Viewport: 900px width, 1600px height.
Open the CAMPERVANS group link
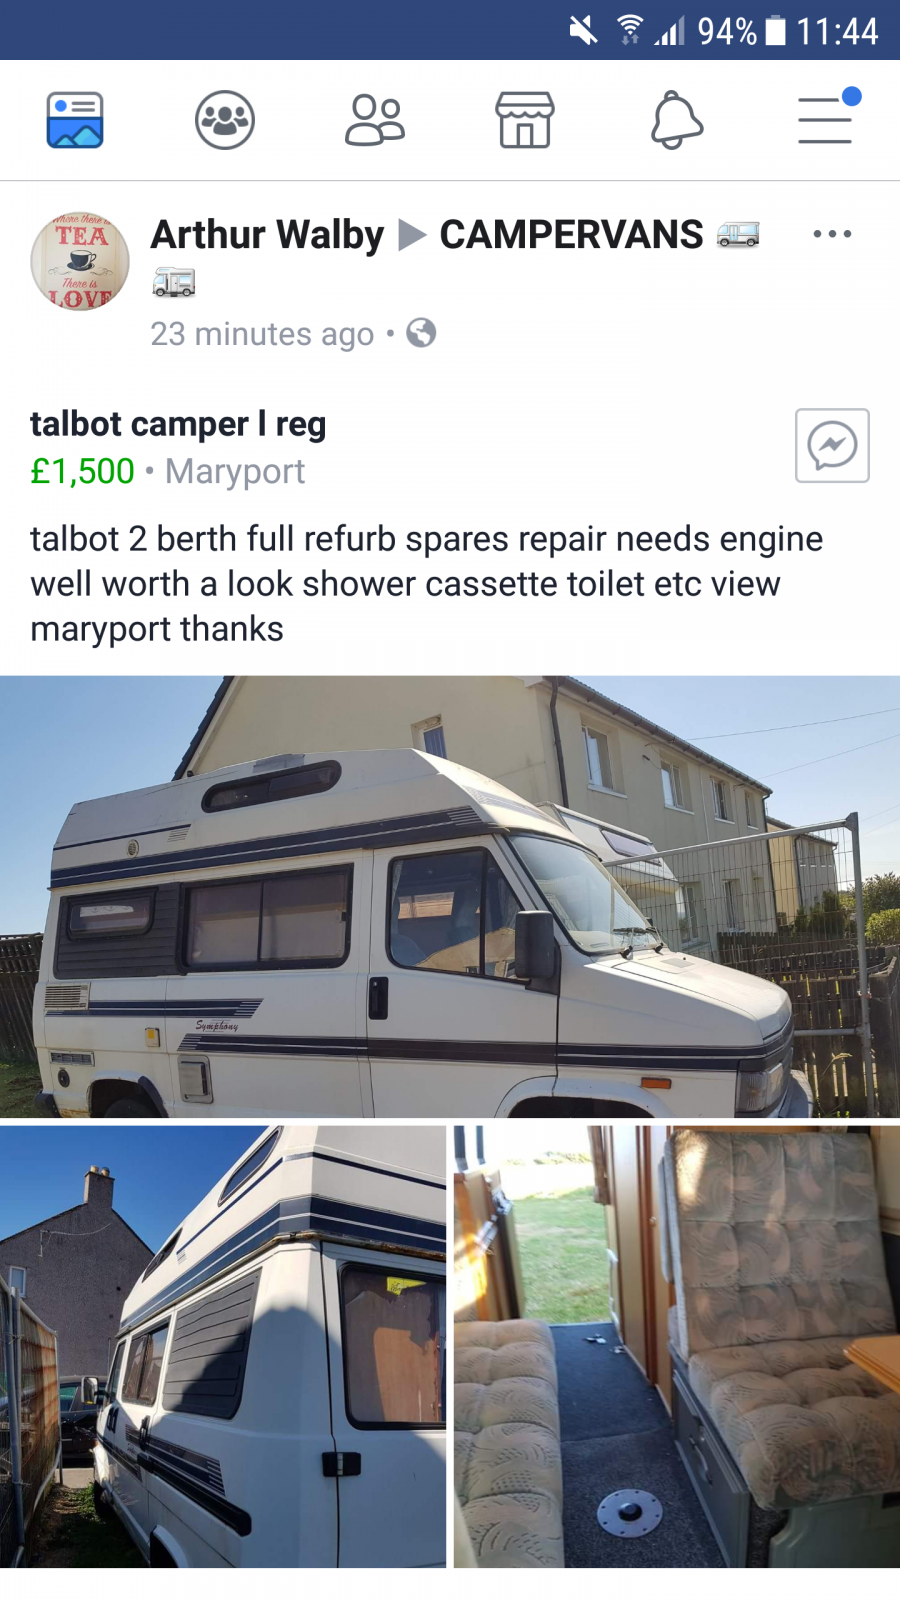pos(571,235)
